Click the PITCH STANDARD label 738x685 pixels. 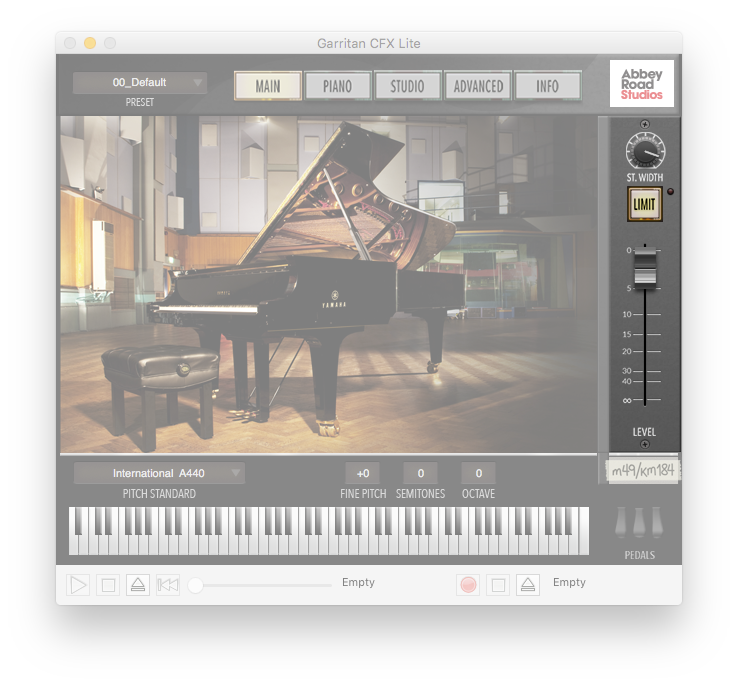click(159, 494)
